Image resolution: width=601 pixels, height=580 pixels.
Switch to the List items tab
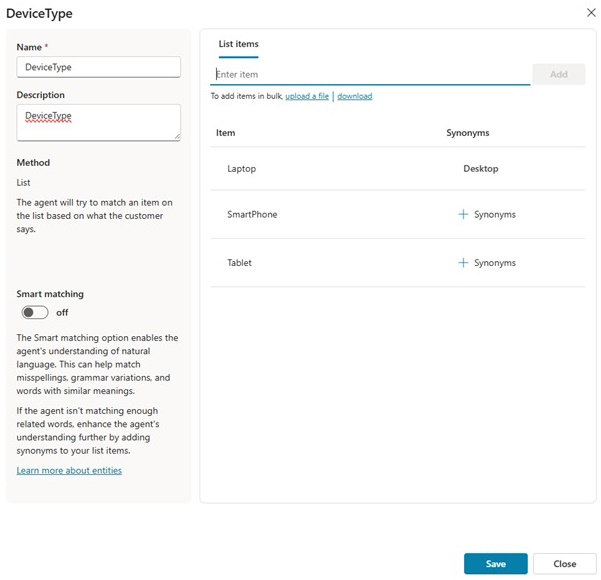(x=238, y=44)
